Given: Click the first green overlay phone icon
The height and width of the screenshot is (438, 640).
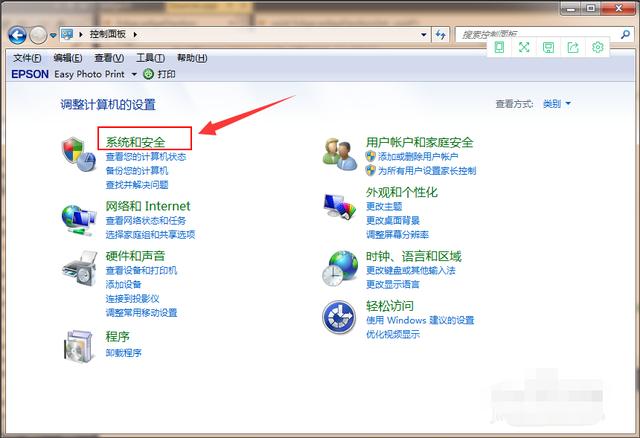Looking at the screenshot, I should (x=499, y=47).
